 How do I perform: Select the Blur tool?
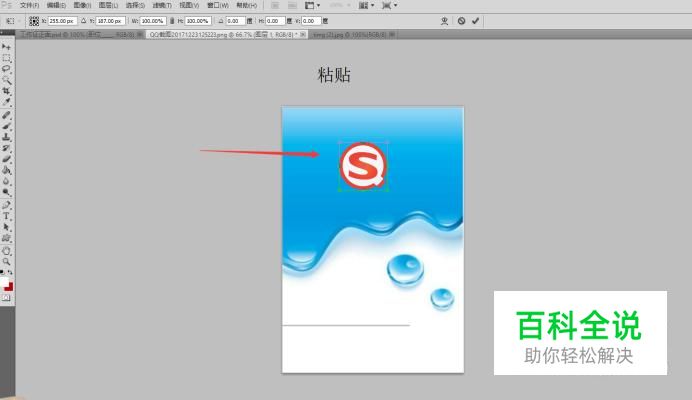point(6,181)
